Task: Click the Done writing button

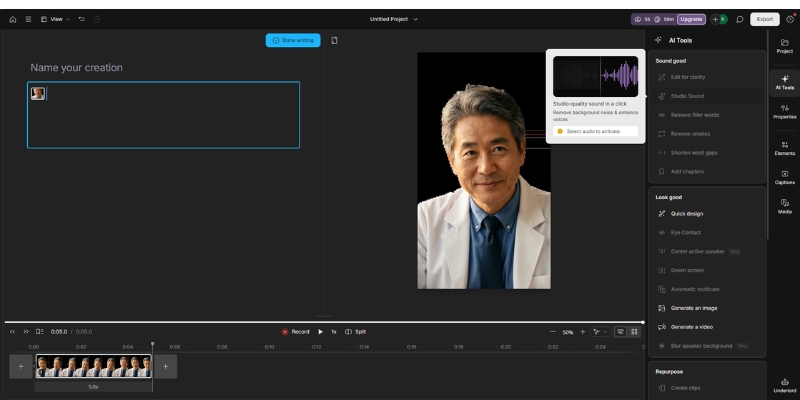Action: pos(293,40)
